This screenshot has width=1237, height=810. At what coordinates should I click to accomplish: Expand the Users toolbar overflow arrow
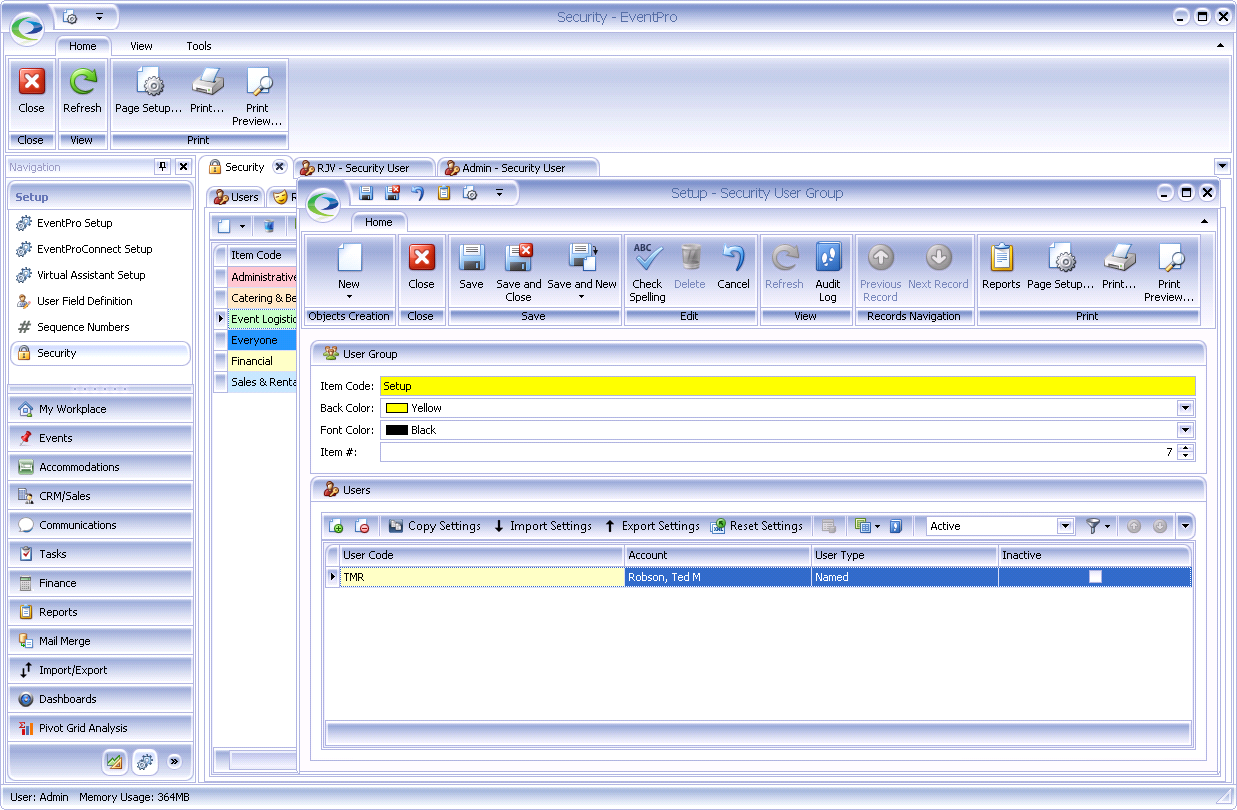tap(1185, 526)
